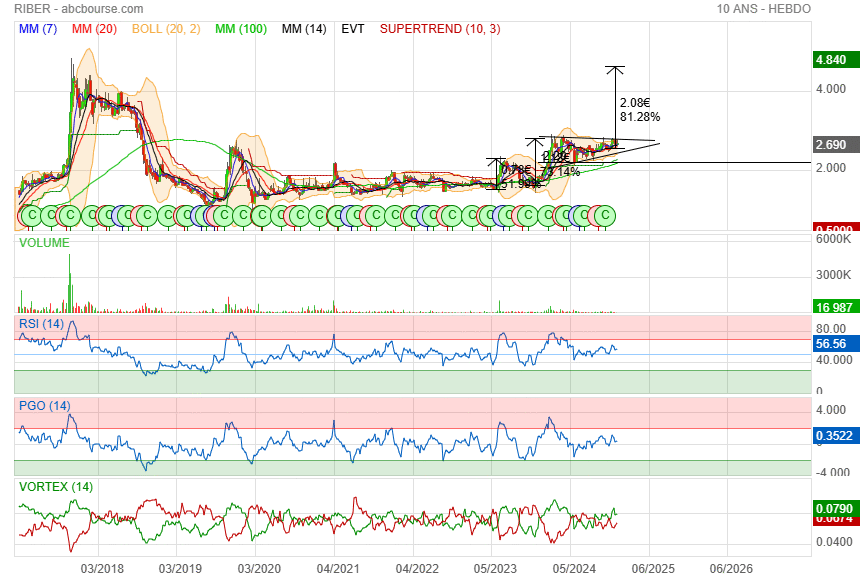Select the EVT legend item

pos(353,29)
